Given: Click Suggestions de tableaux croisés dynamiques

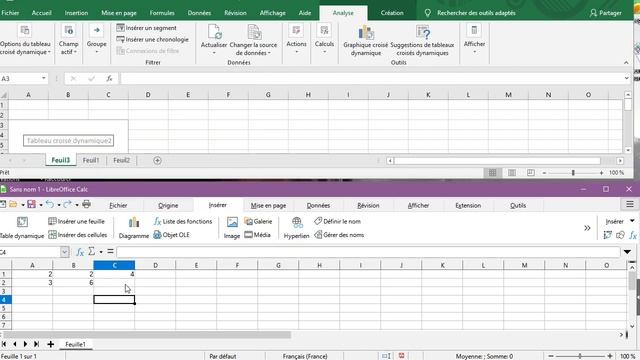Looking at the screenshot, I should [422, 40].
